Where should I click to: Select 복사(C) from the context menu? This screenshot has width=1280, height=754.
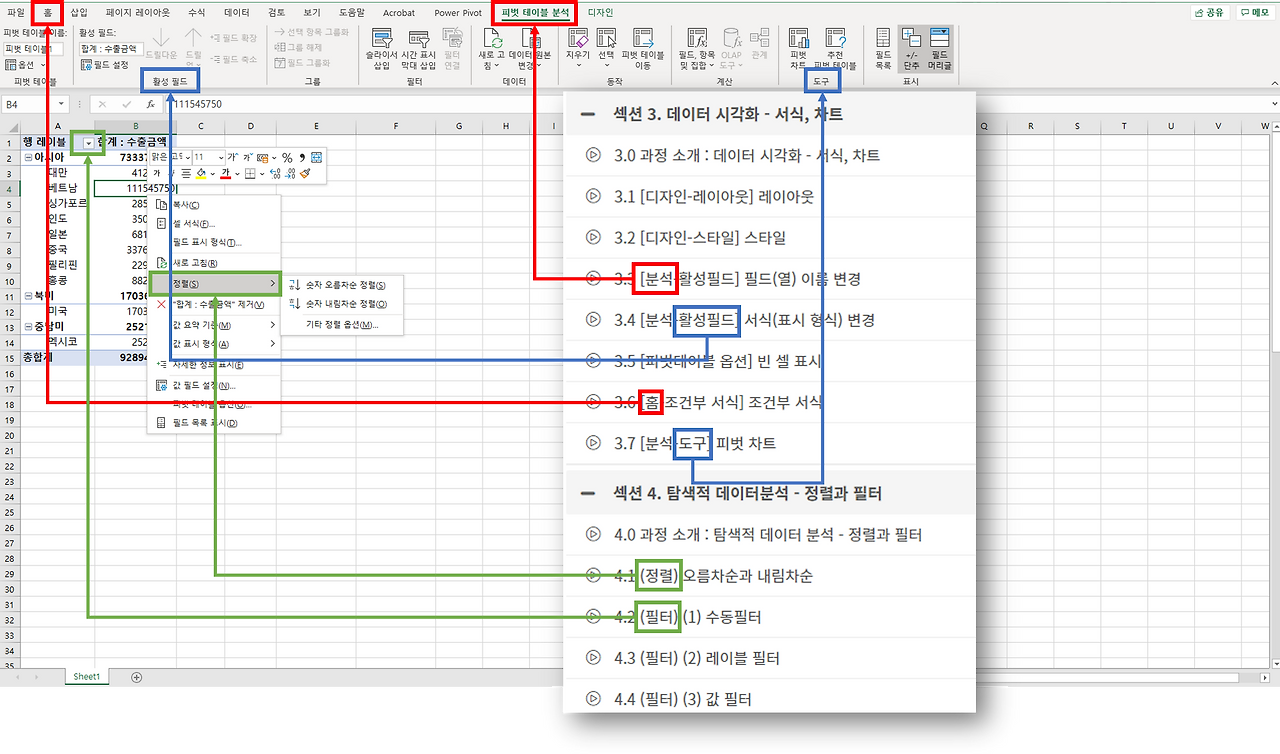pos(186,205)
